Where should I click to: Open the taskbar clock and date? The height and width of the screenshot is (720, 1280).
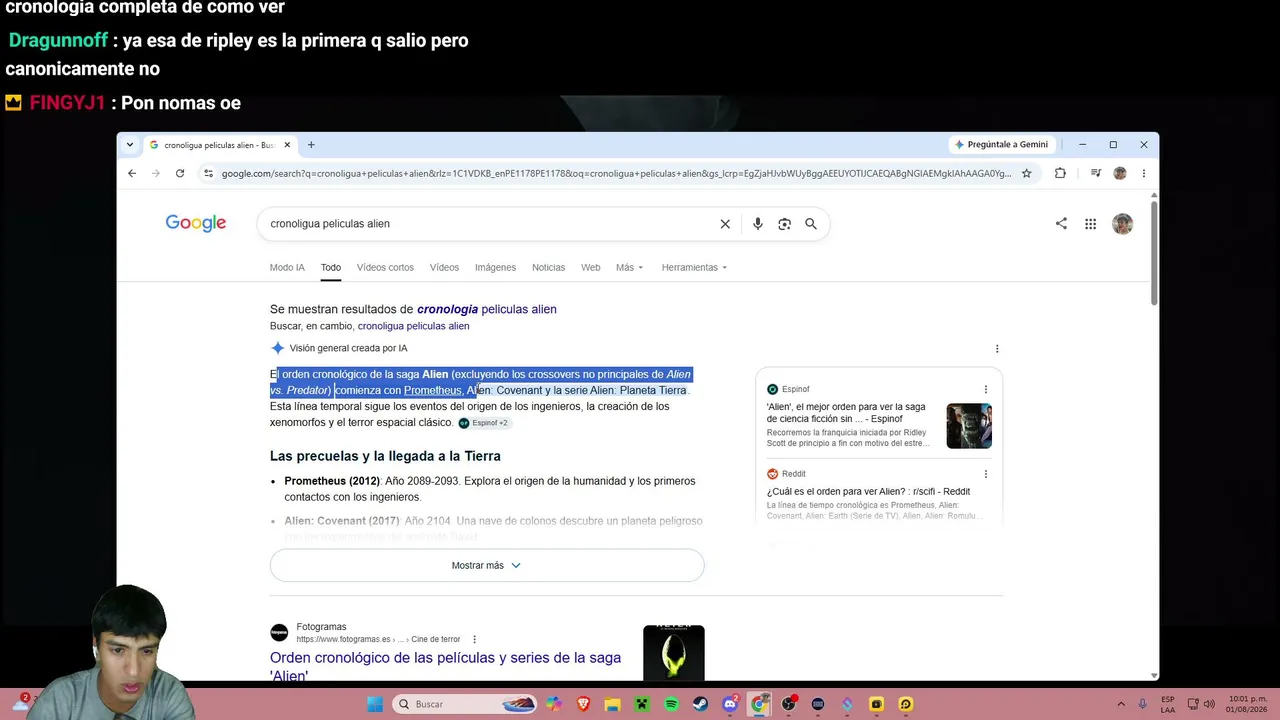pos(1246,704)
